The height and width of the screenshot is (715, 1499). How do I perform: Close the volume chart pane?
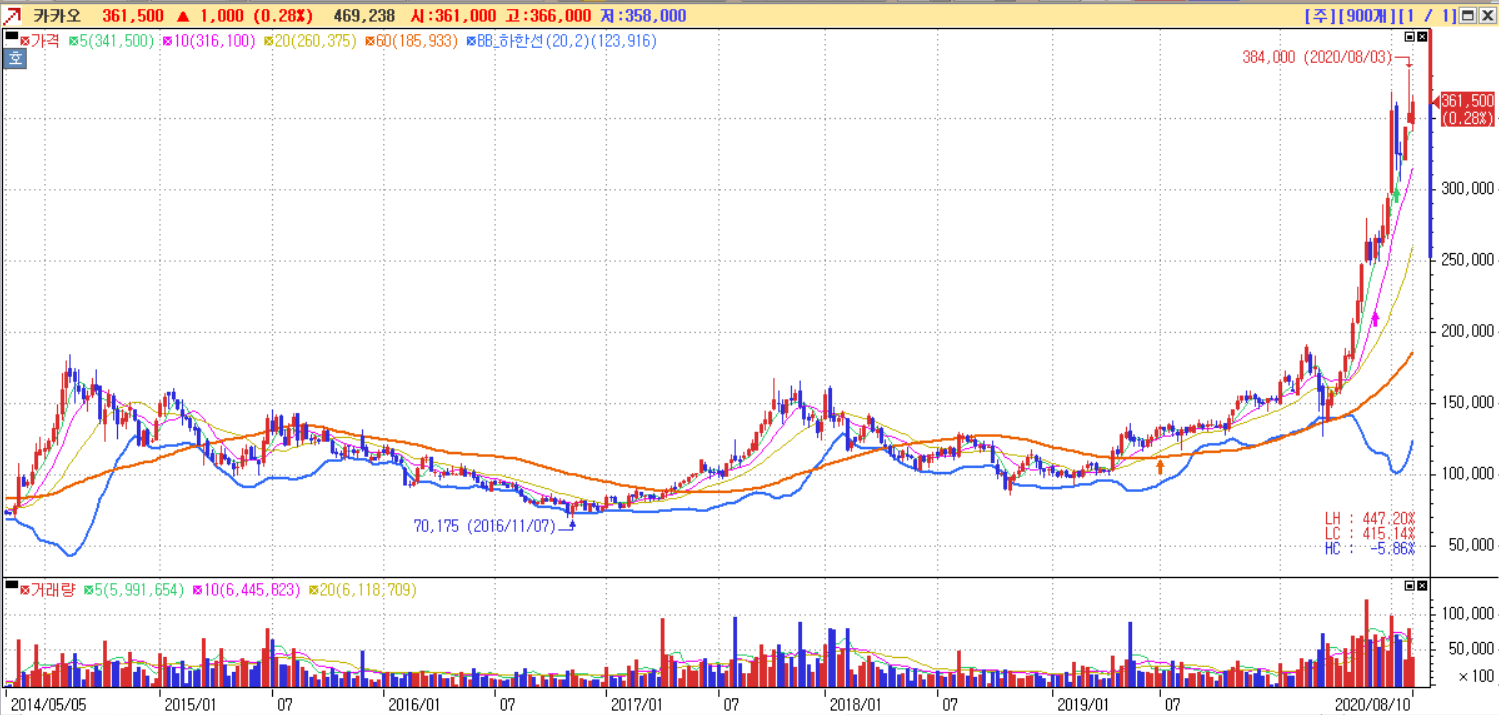[x=1423, y=585]
